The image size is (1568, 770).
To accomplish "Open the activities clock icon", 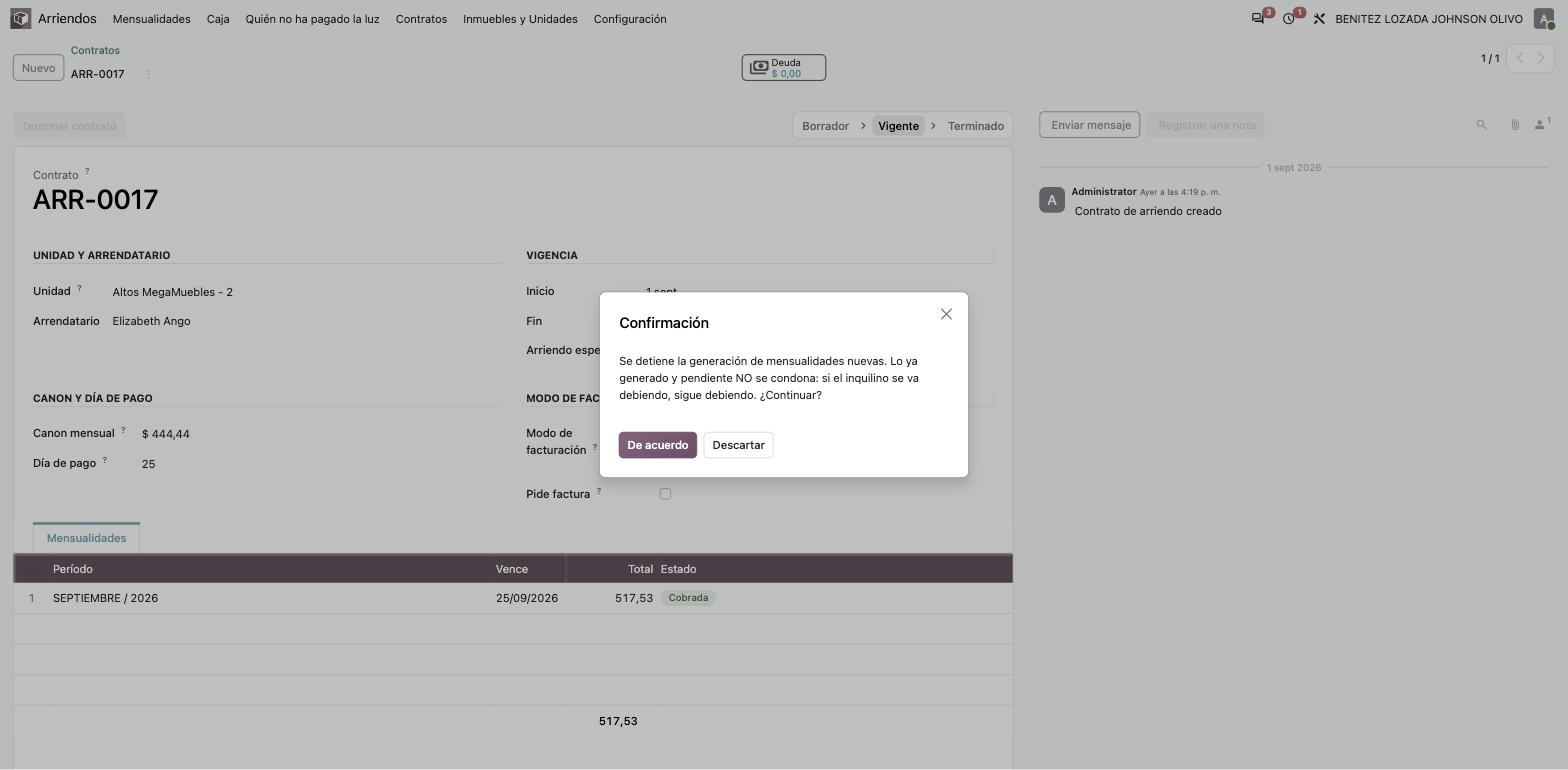I will (1289, 19).
